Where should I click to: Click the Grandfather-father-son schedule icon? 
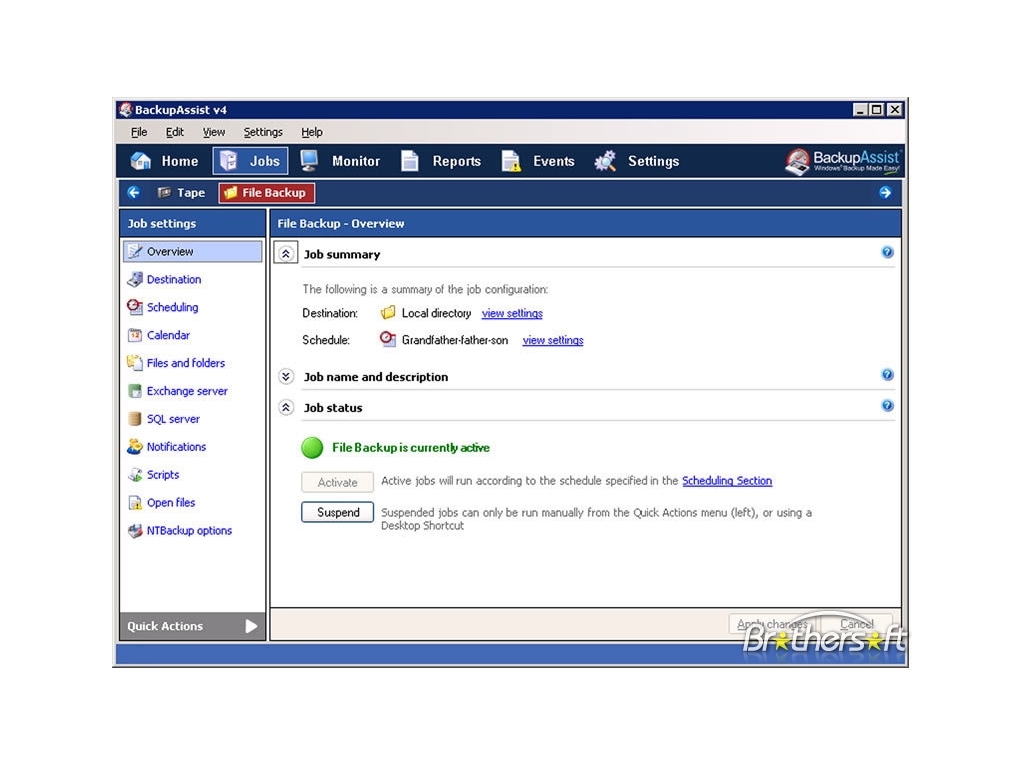[388, 340]
